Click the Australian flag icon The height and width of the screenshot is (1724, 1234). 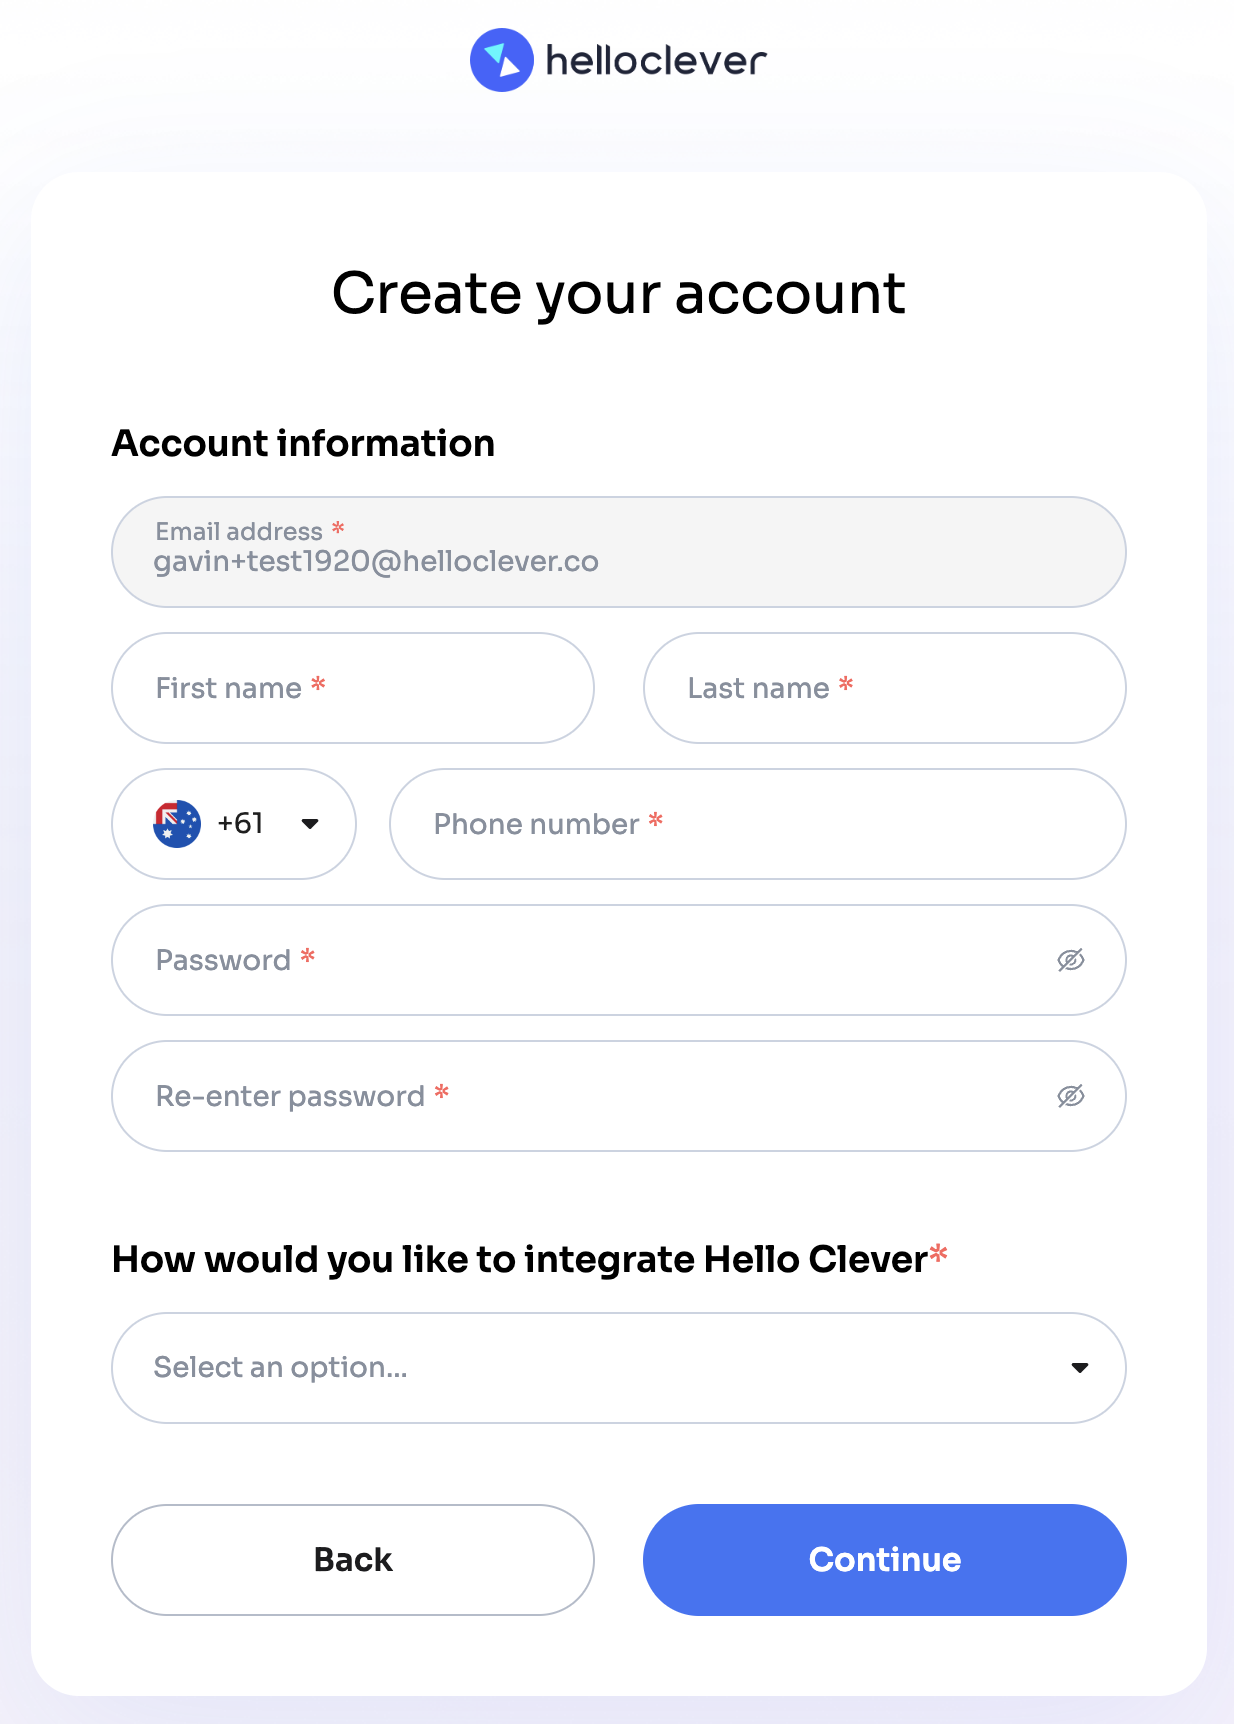[x=177, y=824]
